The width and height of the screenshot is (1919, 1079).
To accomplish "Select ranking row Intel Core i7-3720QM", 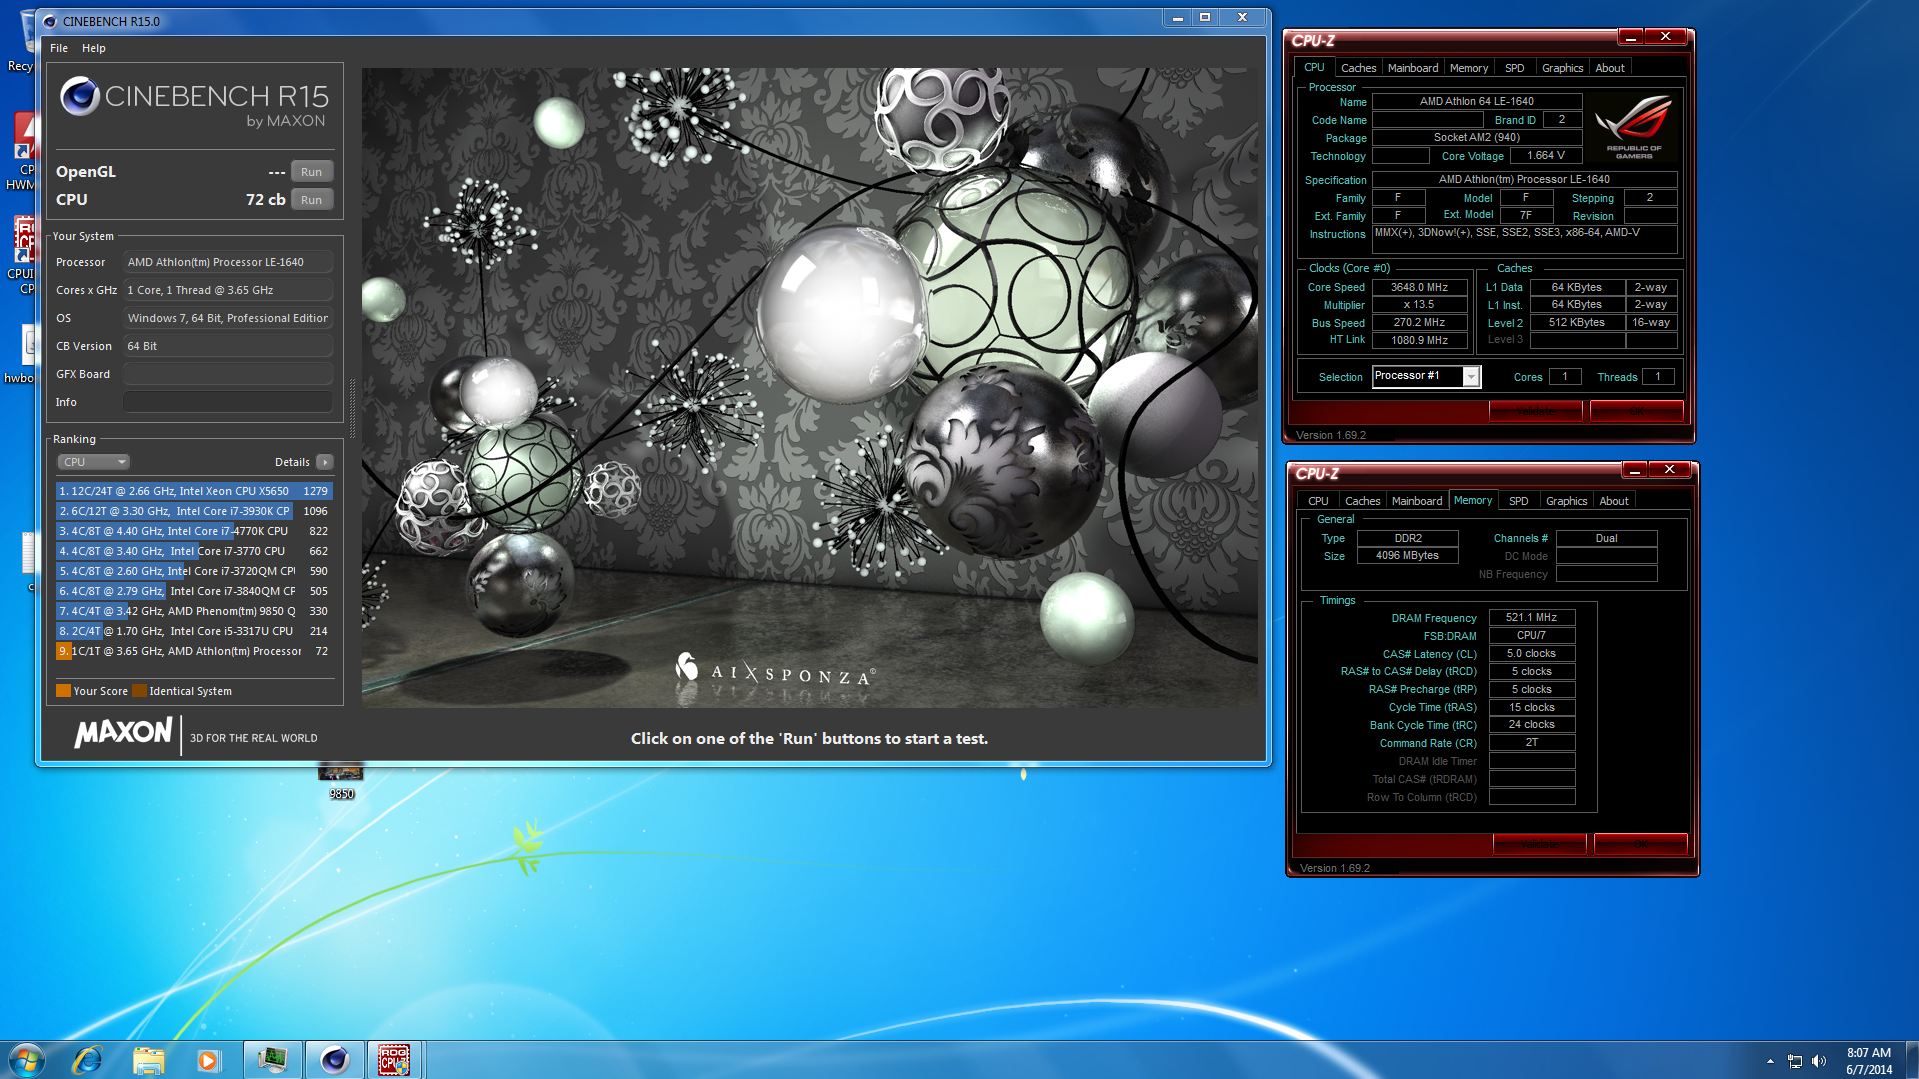I will tap(194, 571).
